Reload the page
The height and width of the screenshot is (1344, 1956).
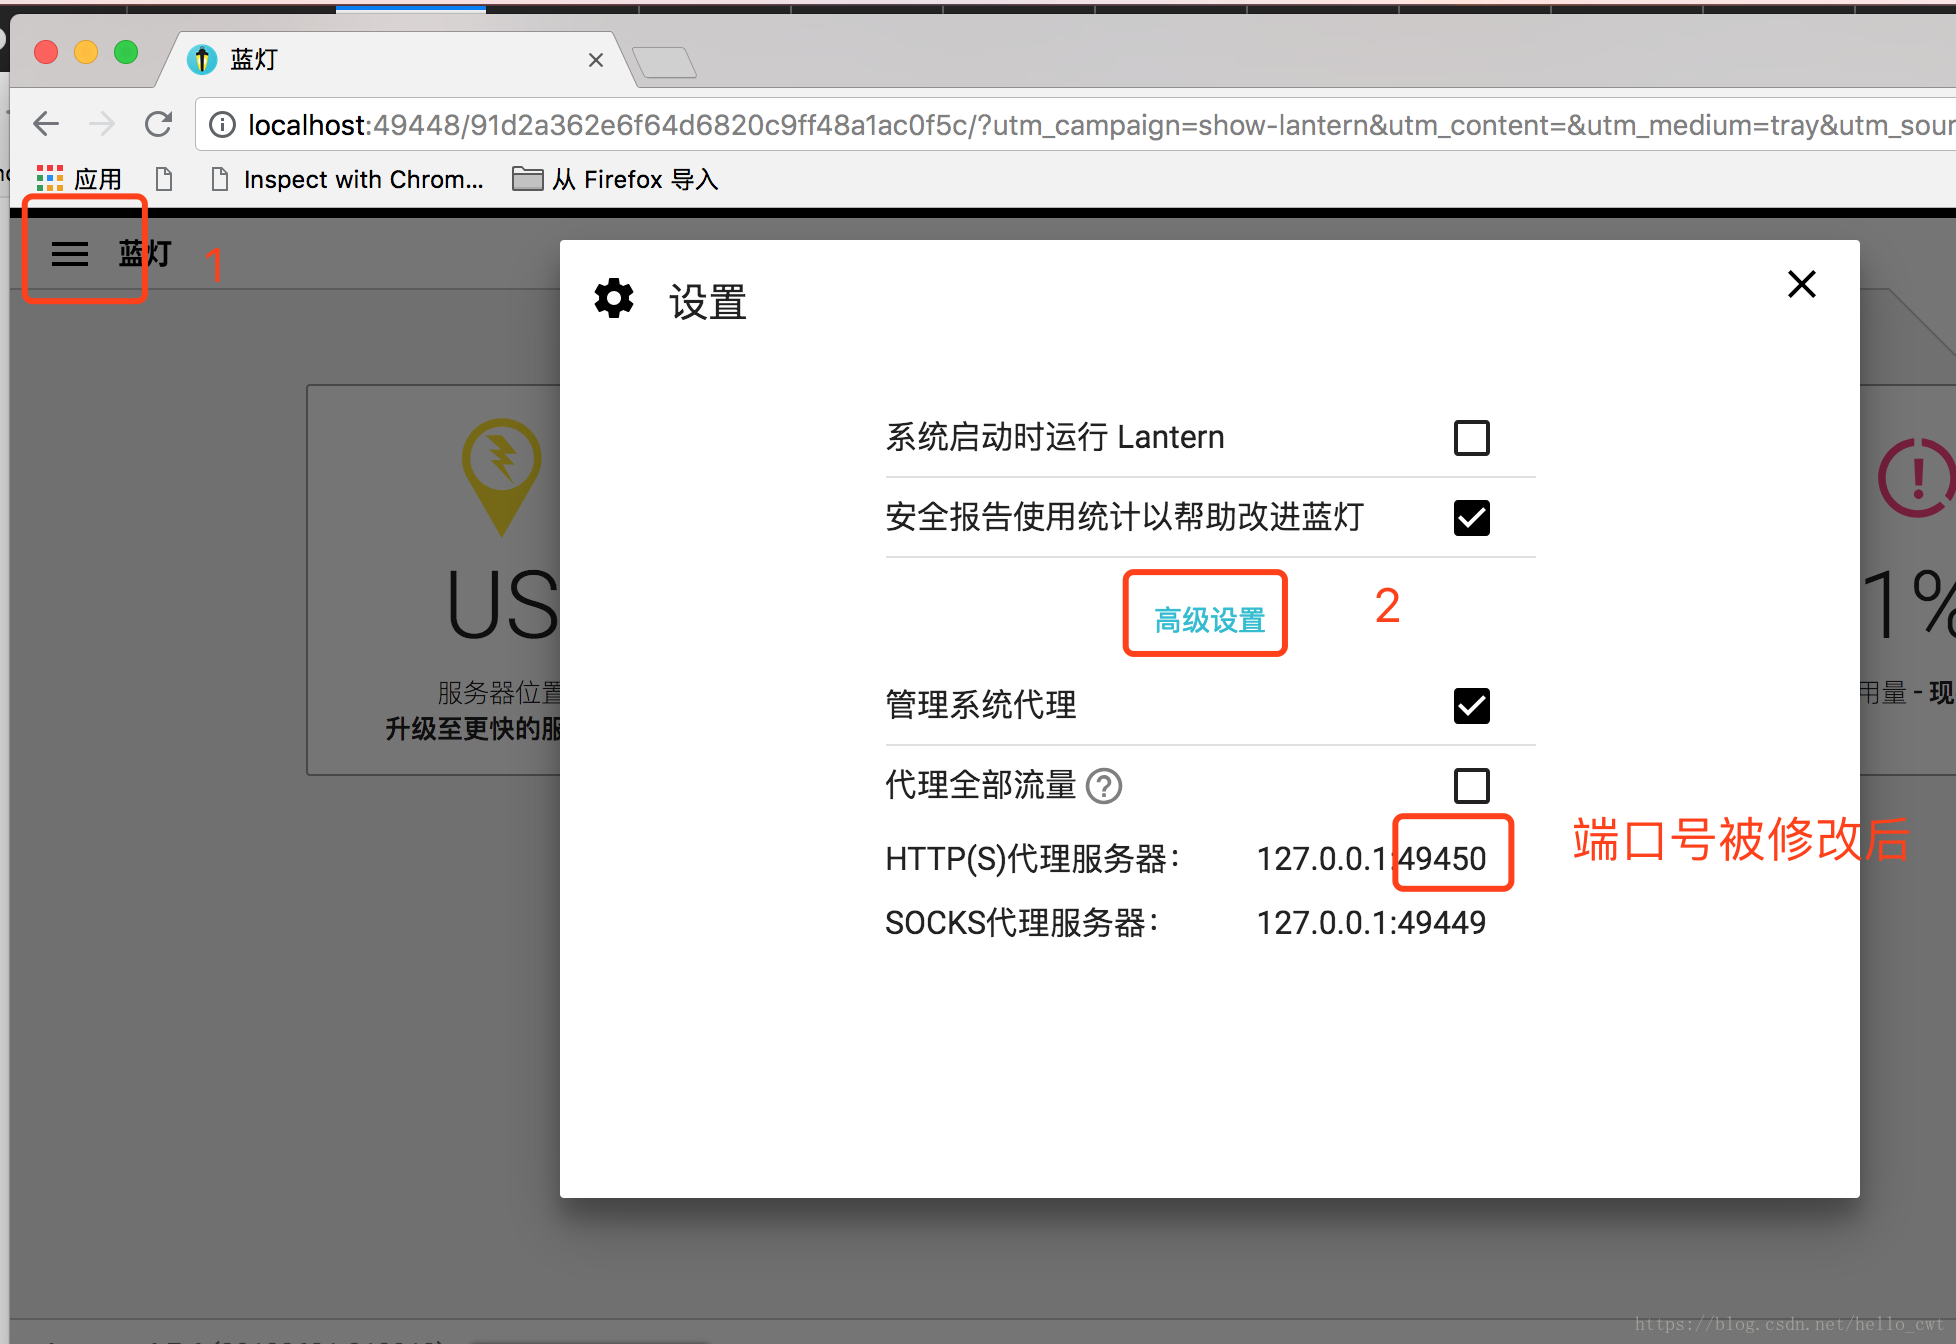pos(158,124)
